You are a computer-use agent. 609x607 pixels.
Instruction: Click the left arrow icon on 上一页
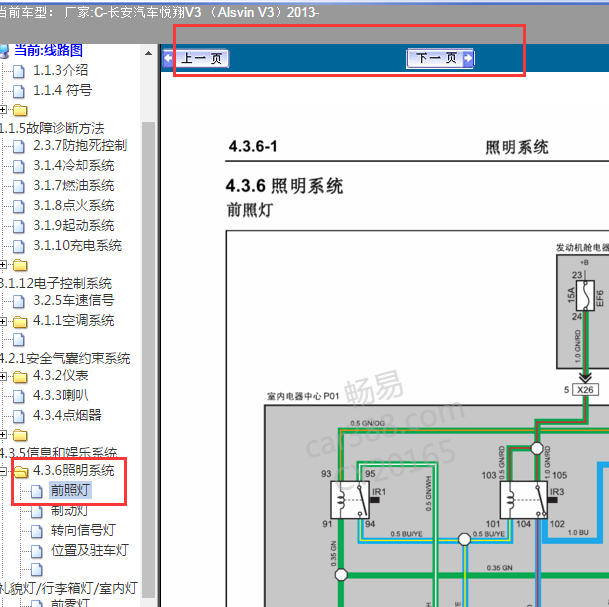[x=169, y=59]
